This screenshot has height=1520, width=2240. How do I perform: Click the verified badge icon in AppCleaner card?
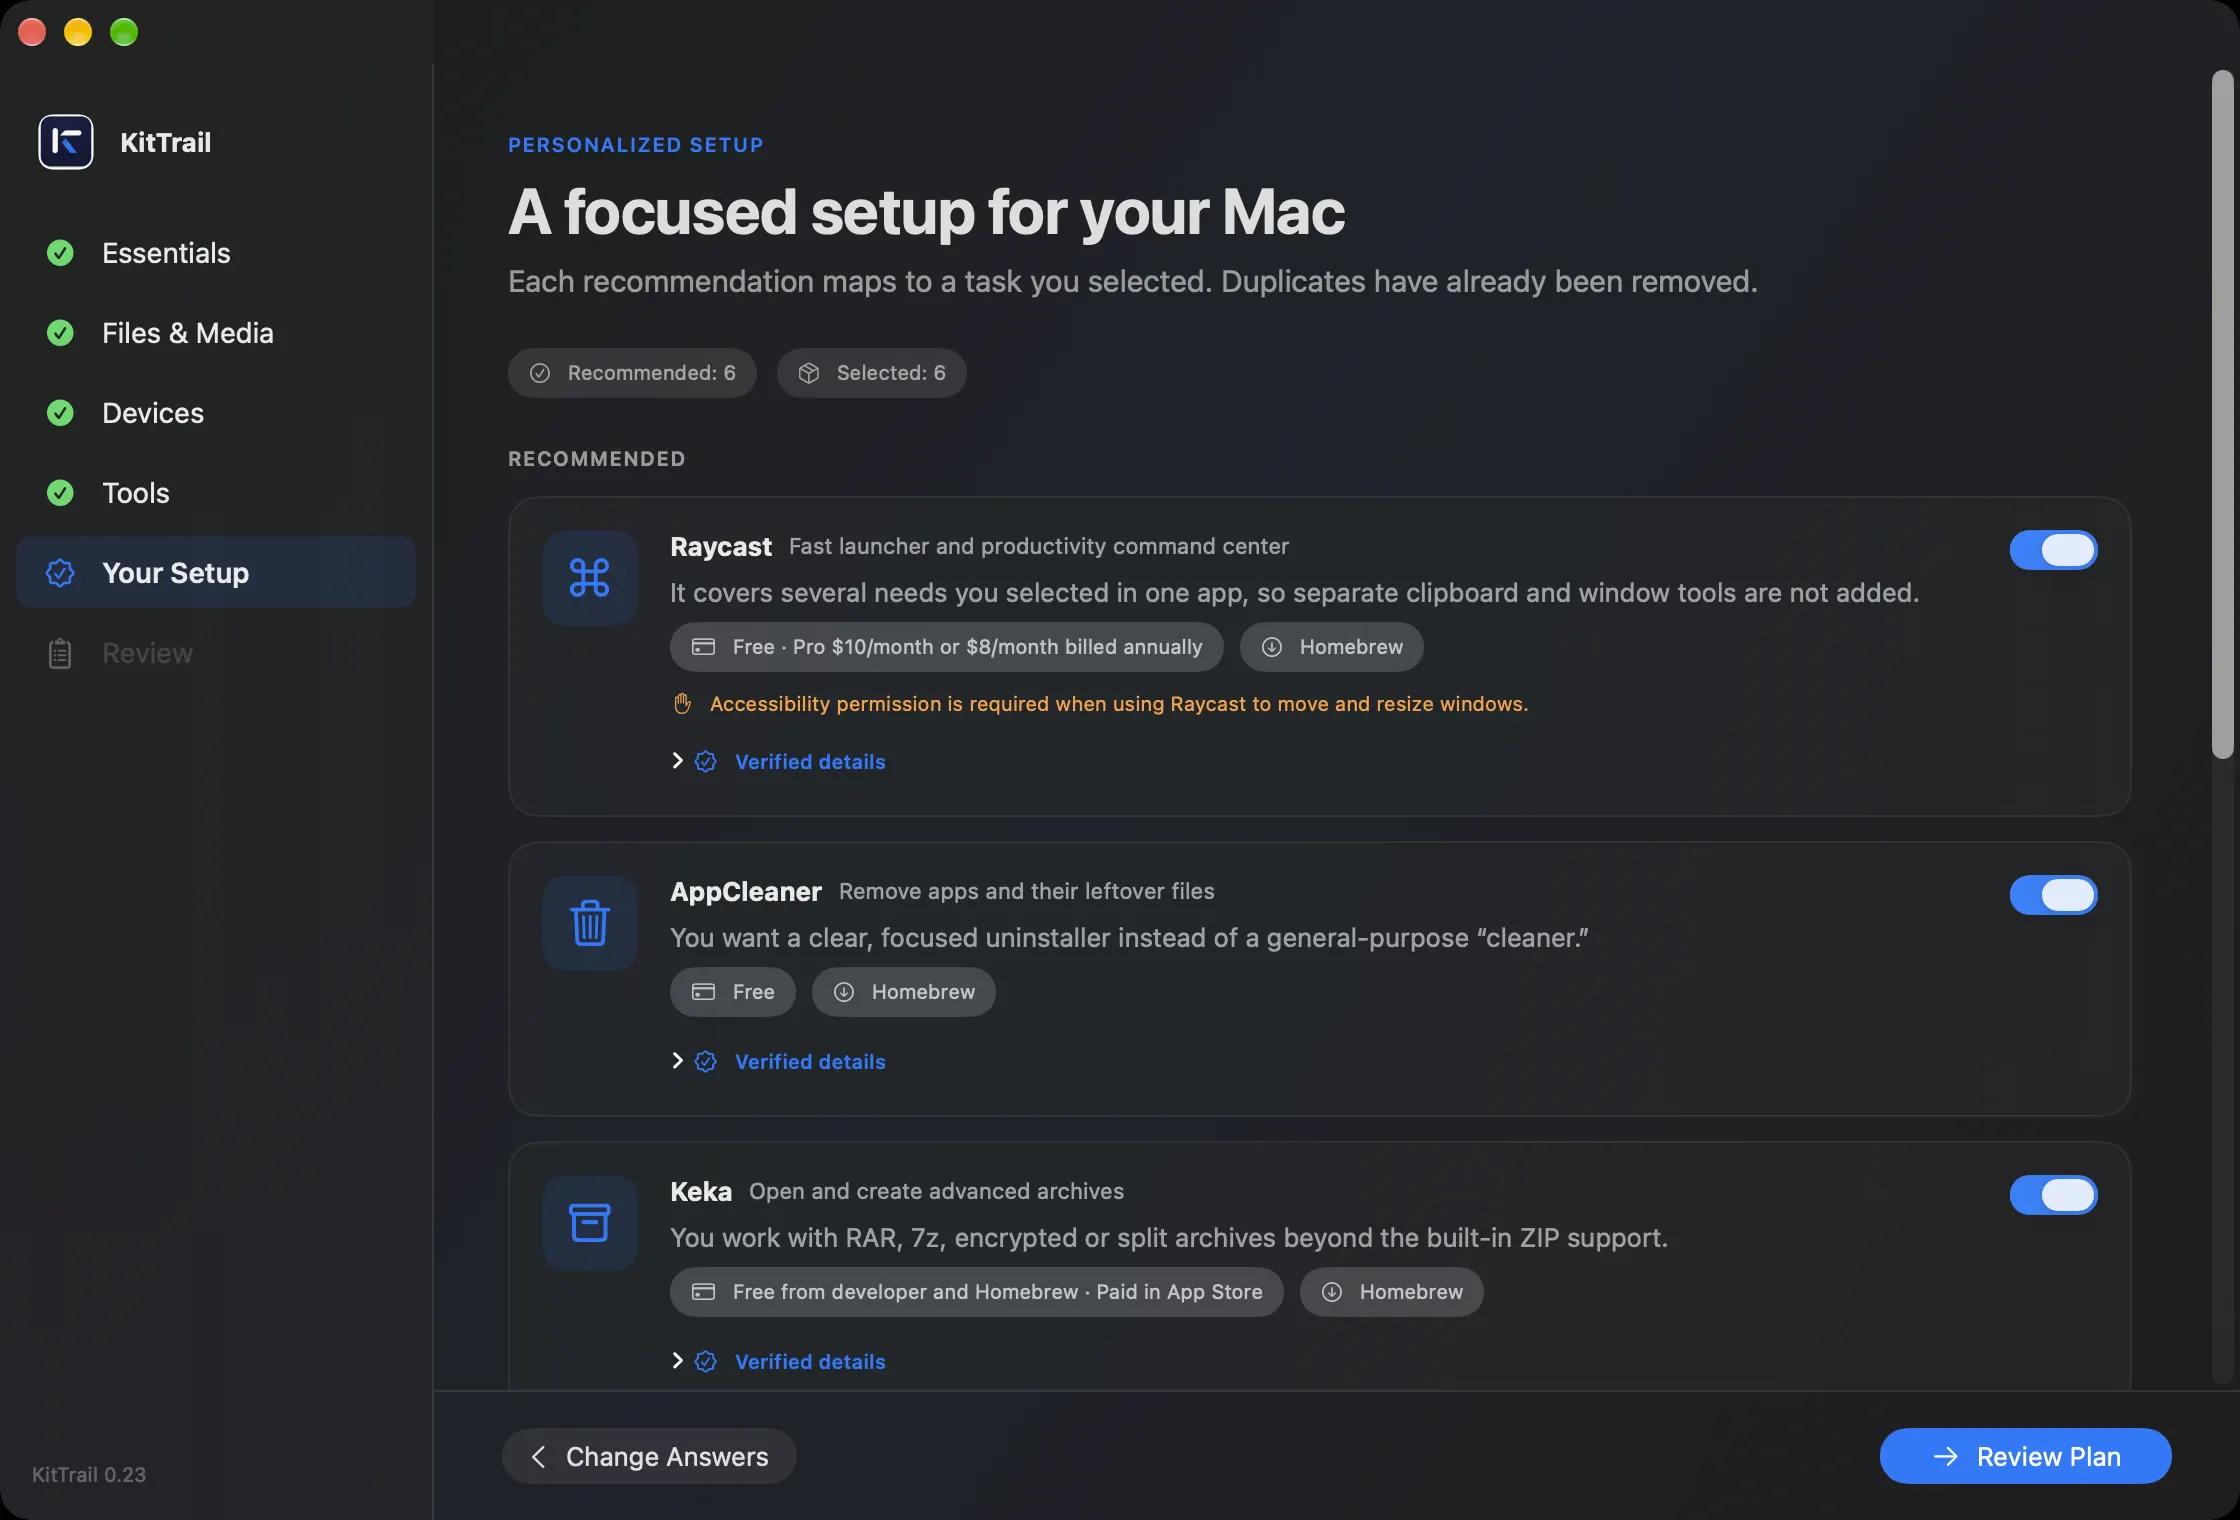coord(706,1062)
